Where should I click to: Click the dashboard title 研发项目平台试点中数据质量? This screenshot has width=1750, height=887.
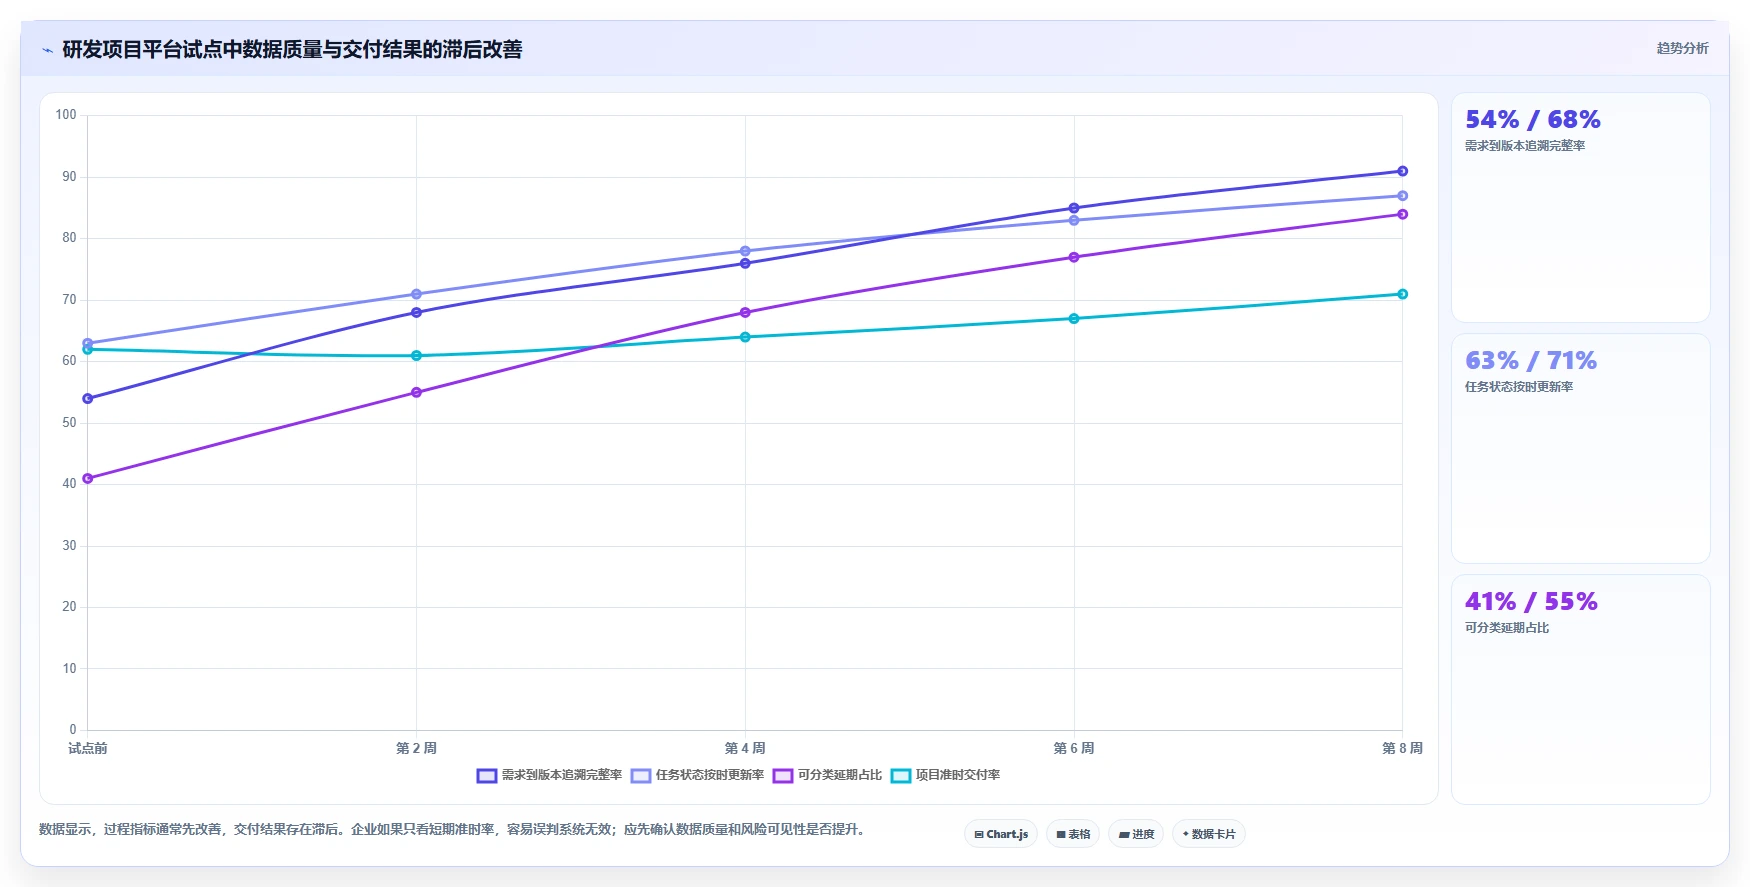coord(292,50)
